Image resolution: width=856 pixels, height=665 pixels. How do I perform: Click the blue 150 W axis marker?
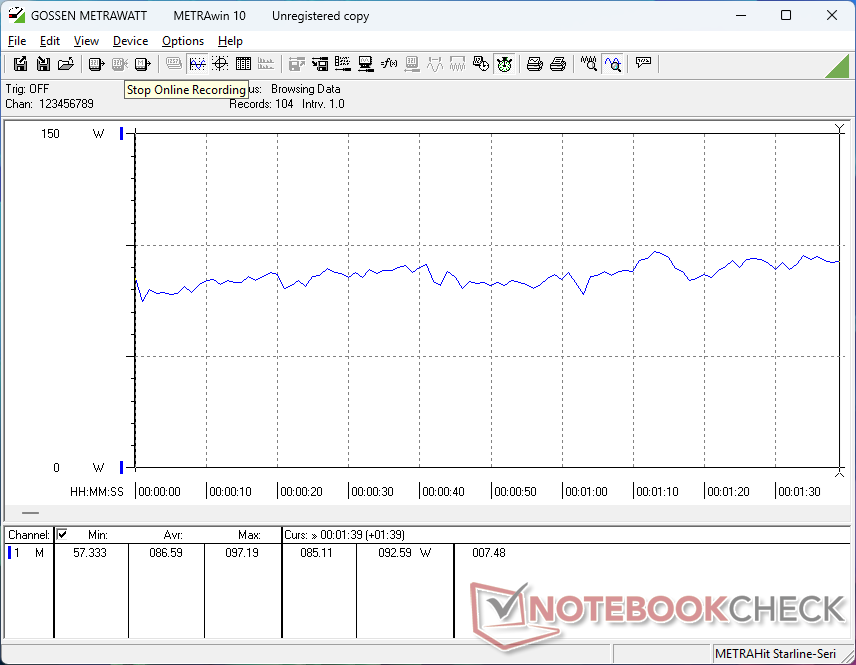click(122, 134)
